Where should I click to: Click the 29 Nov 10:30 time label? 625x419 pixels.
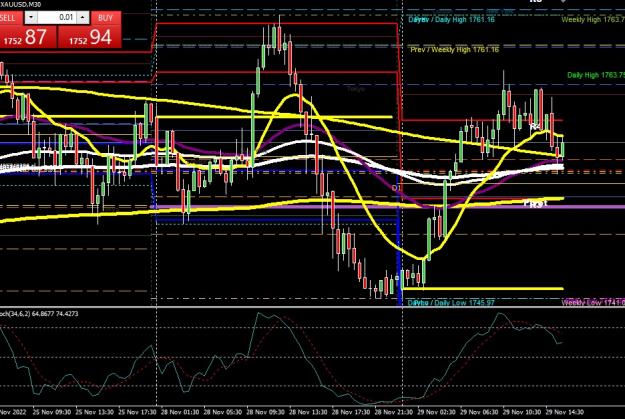tap(522, 412)
